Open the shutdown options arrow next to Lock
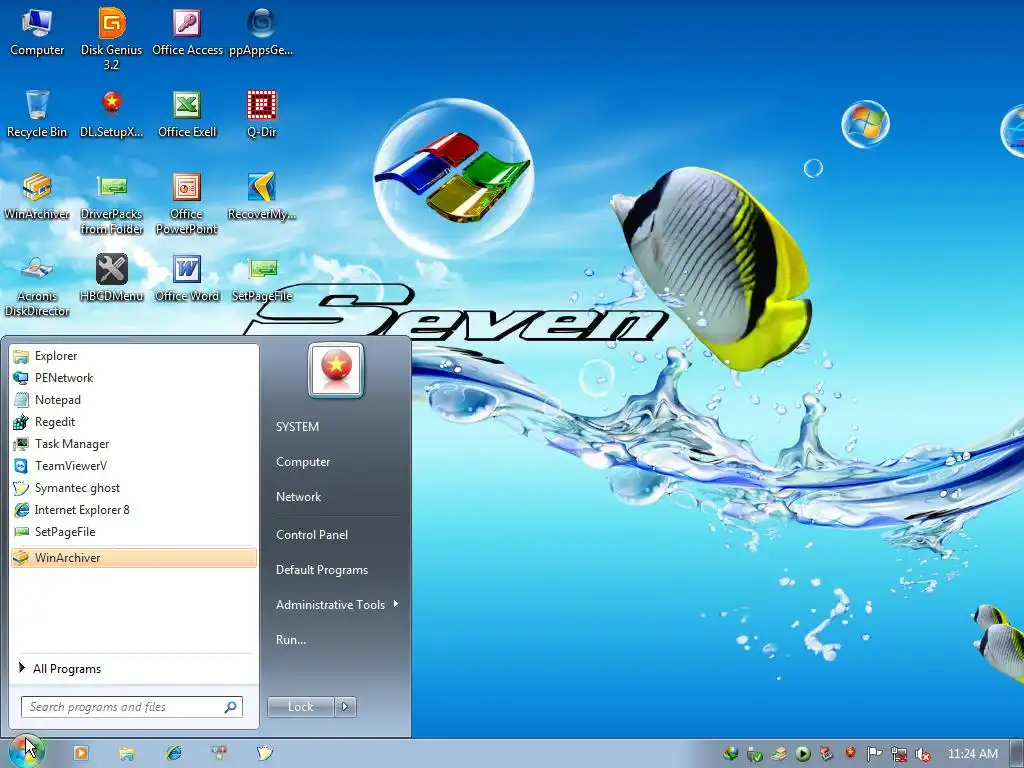The width and height of the screenshot is (1024, 768). [x=345, y=707]
